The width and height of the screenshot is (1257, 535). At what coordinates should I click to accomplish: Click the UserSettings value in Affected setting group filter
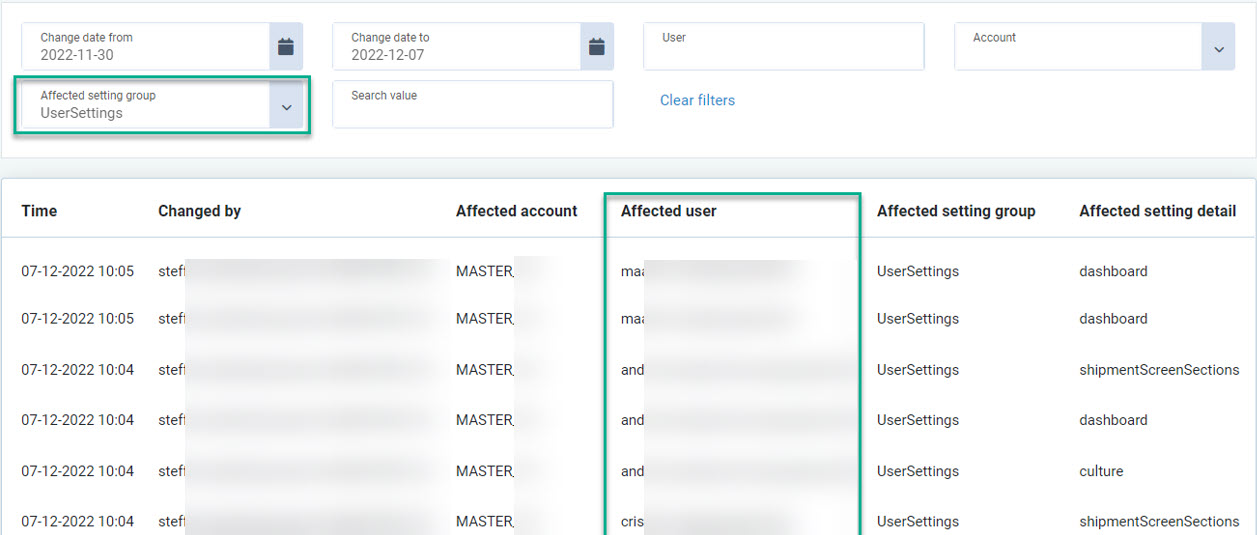pyautogui.click(x=82, y=113)
